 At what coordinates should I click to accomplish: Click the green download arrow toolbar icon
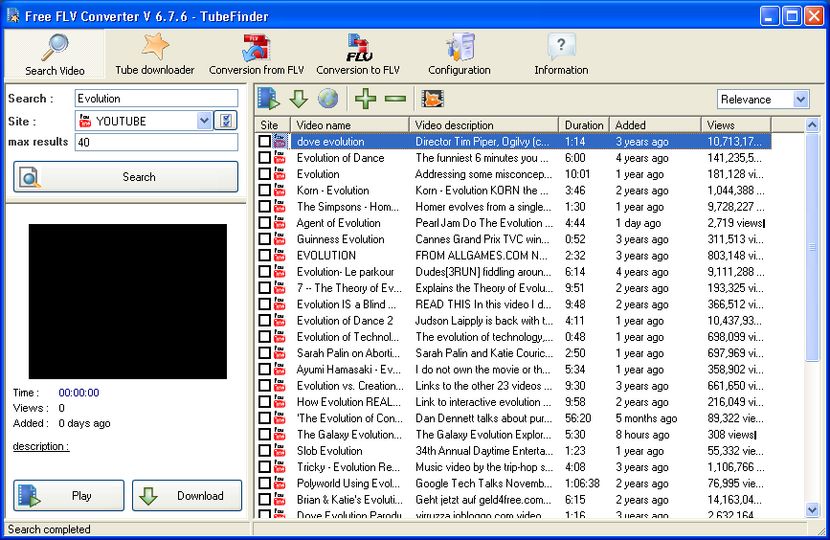click(299, 99)
